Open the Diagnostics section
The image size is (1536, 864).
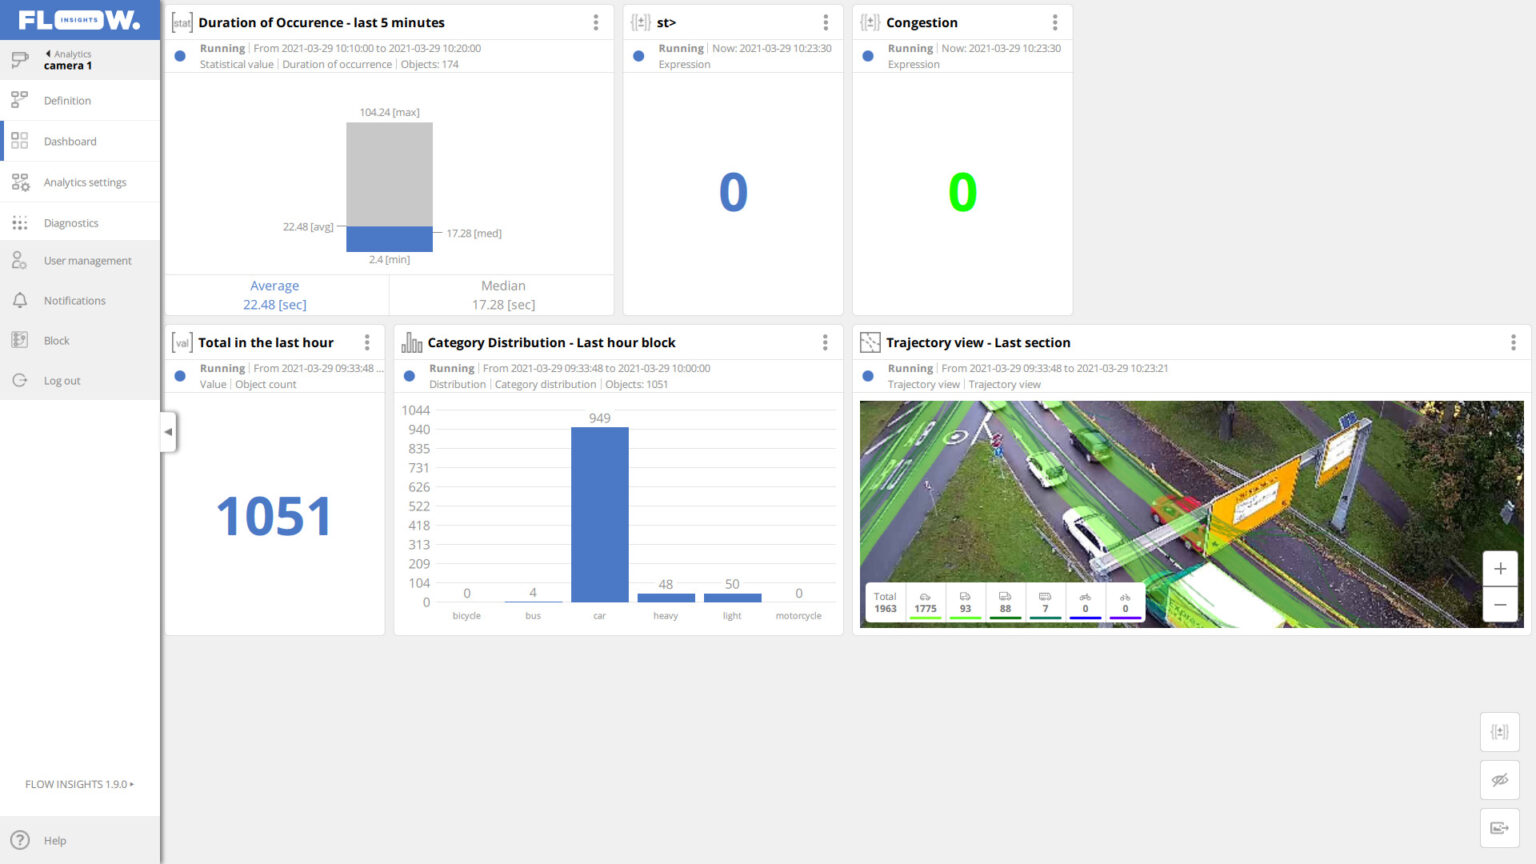tap(71, 222)
